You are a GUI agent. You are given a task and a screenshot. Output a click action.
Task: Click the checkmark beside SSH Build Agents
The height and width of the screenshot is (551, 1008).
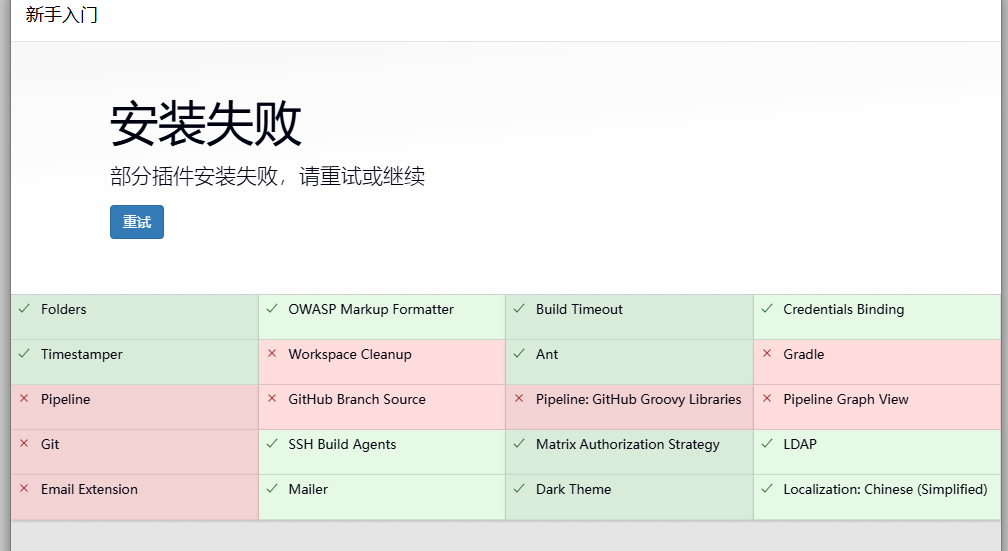[x=272, y=444]
